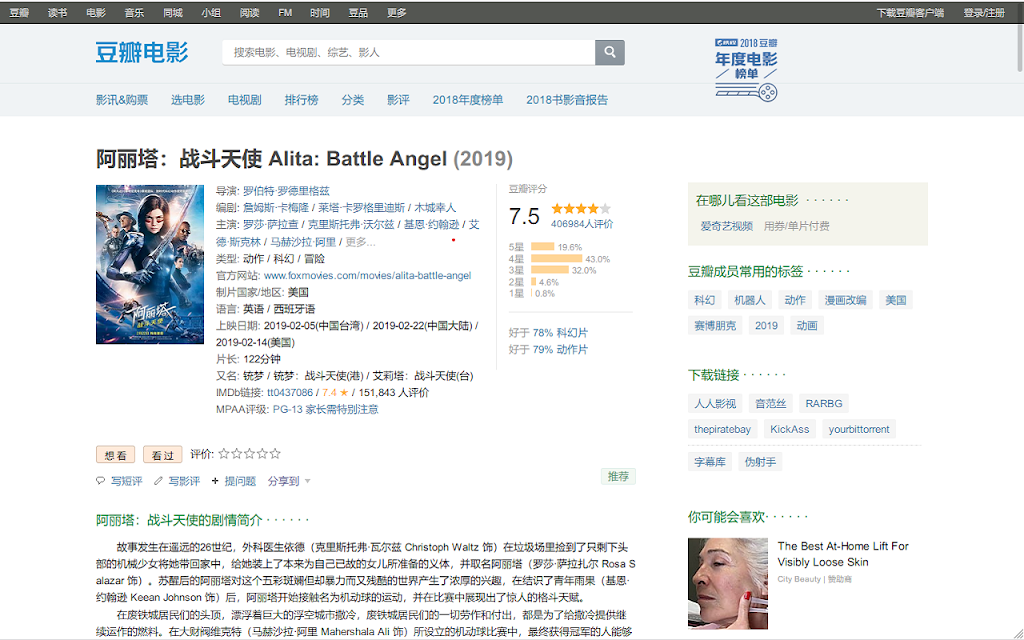
Task: Open 同城 in the top navigation
Action: click(x=173, y=12)
